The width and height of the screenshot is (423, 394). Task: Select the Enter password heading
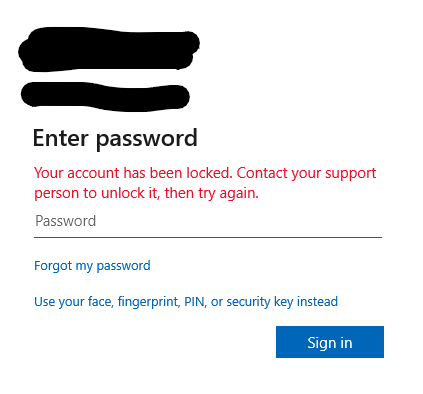115,138
